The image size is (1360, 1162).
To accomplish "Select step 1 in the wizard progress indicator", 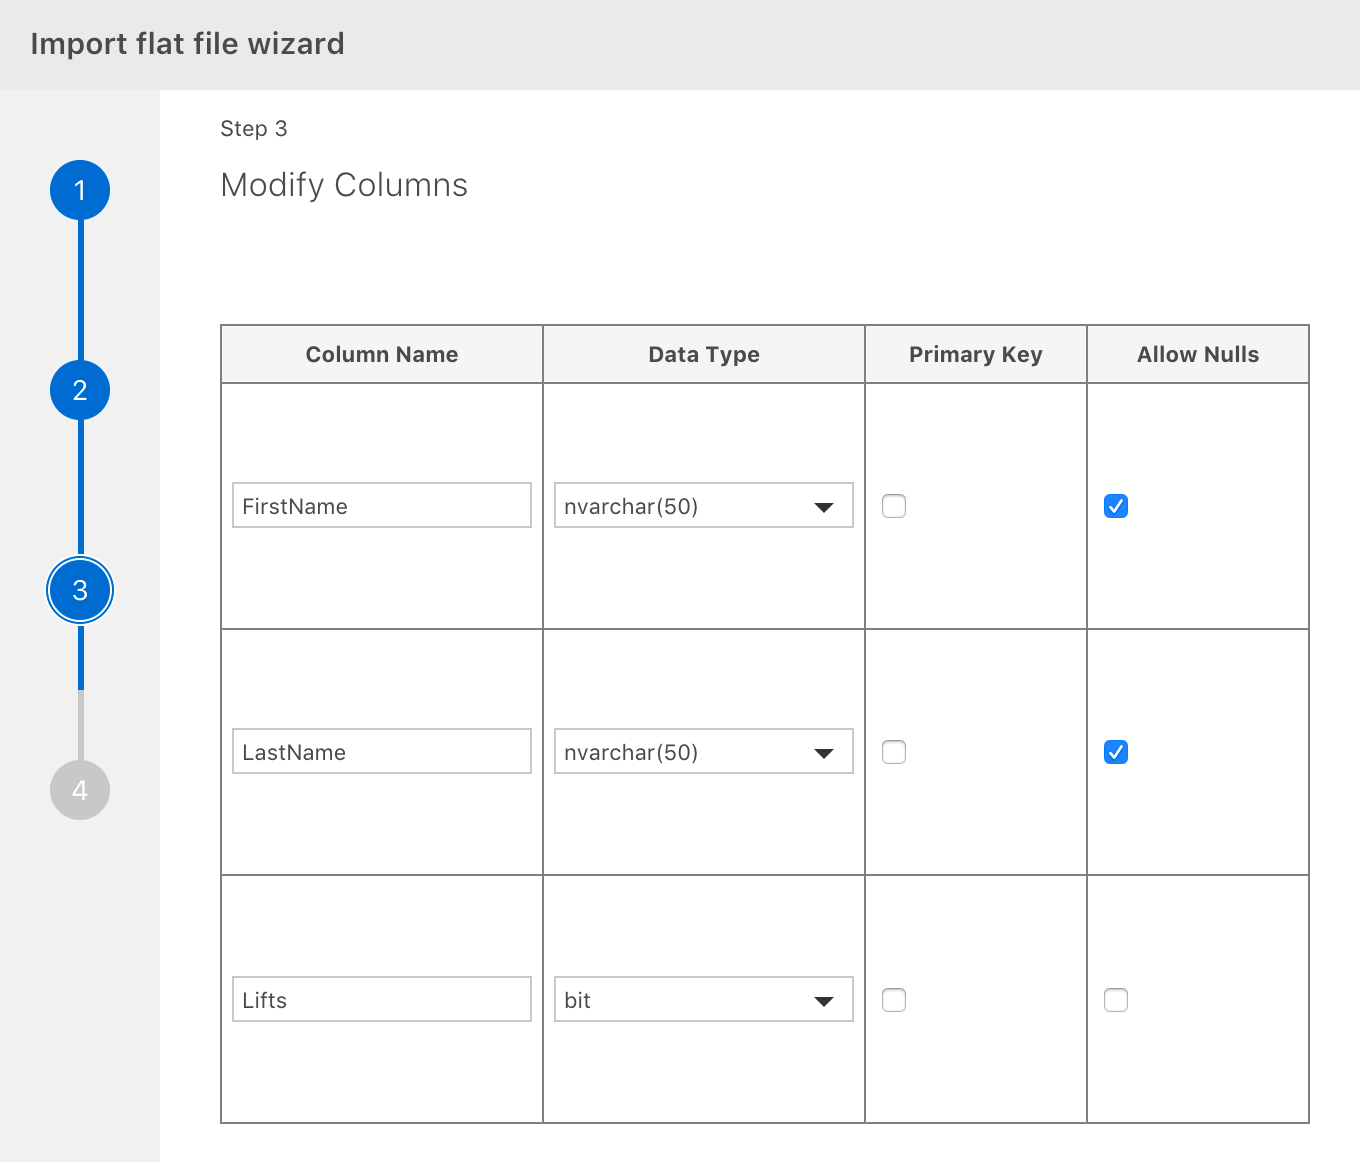I will [x=80, y=190].
